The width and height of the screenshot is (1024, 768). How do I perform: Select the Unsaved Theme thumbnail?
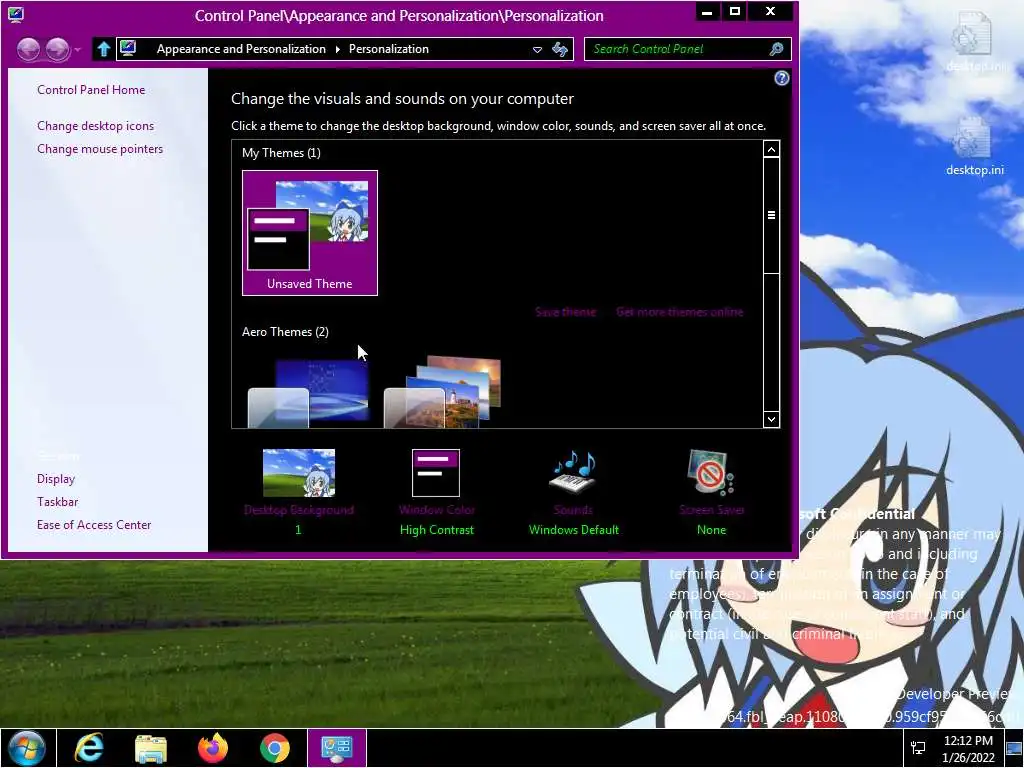click(310, 233)
